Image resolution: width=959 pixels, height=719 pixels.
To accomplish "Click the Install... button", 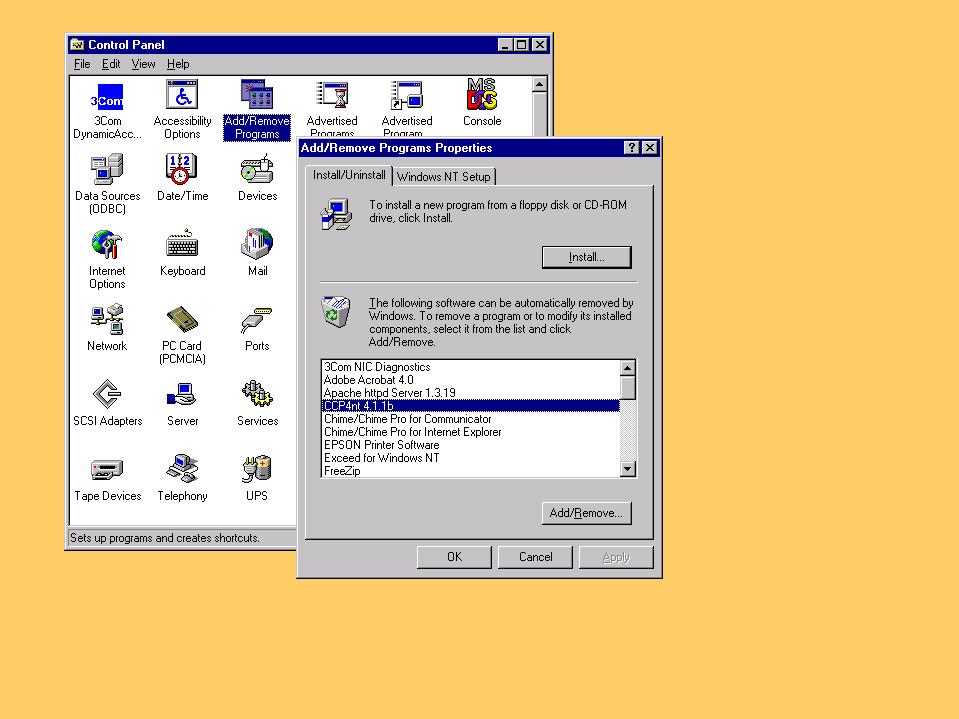I will 587,257.
